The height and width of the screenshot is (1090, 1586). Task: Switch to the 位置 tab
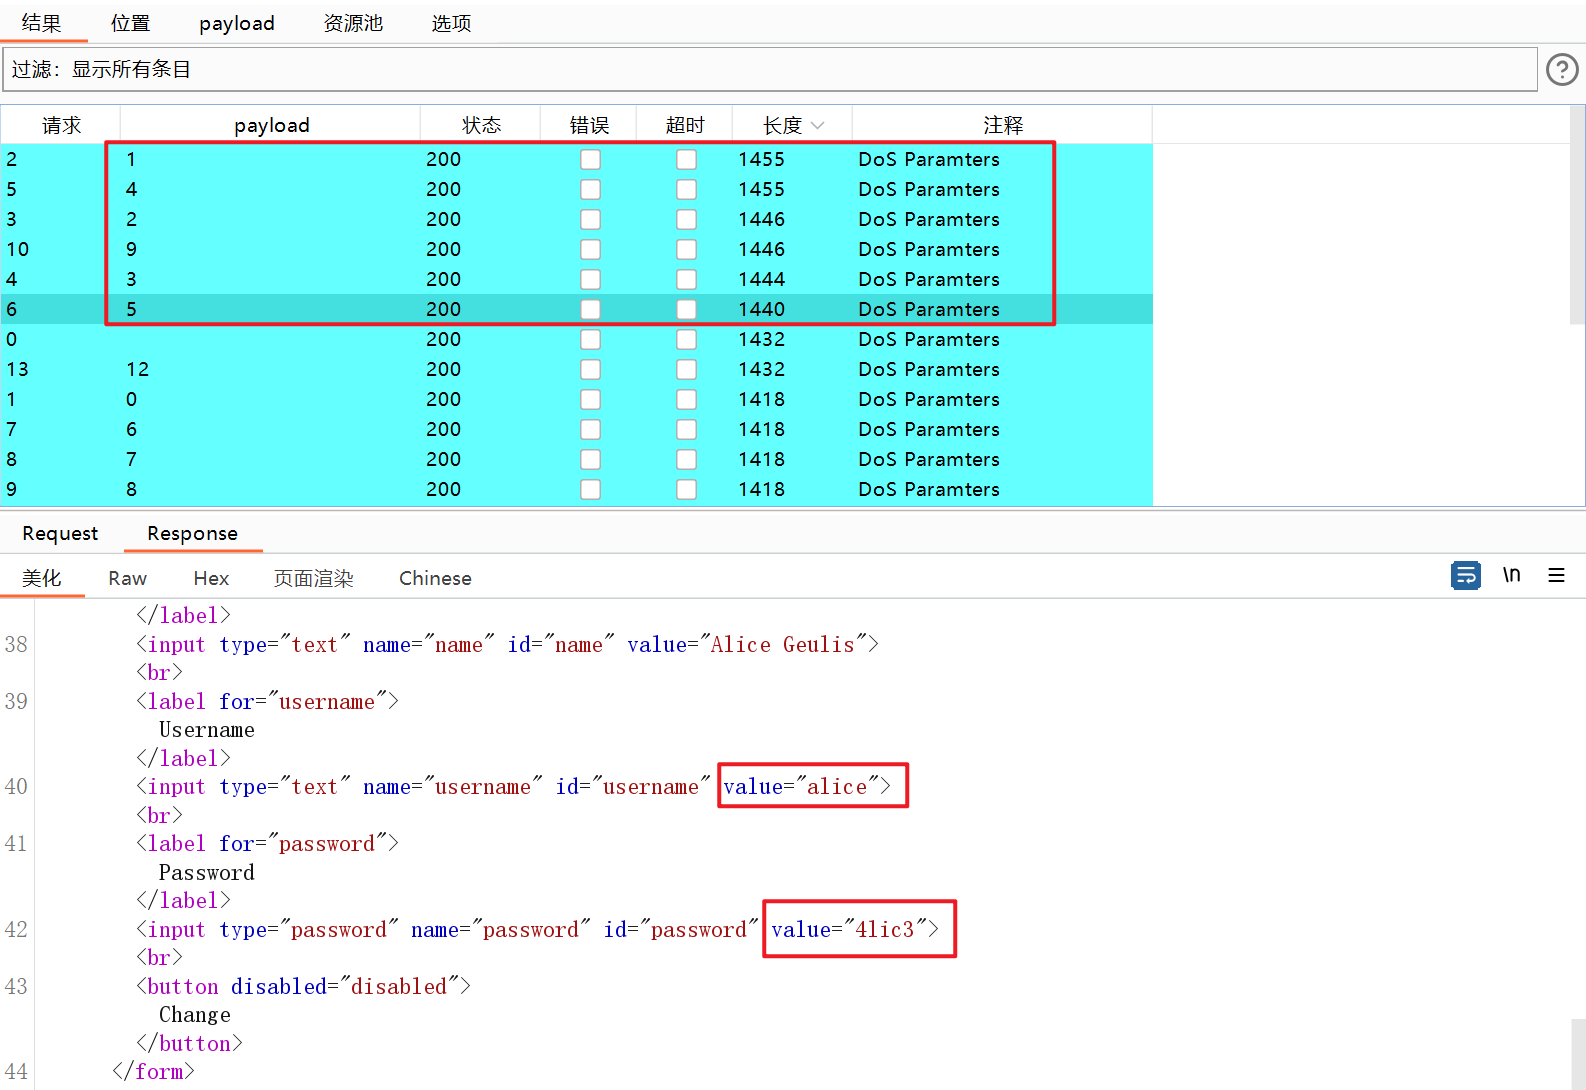pos(130,23)
